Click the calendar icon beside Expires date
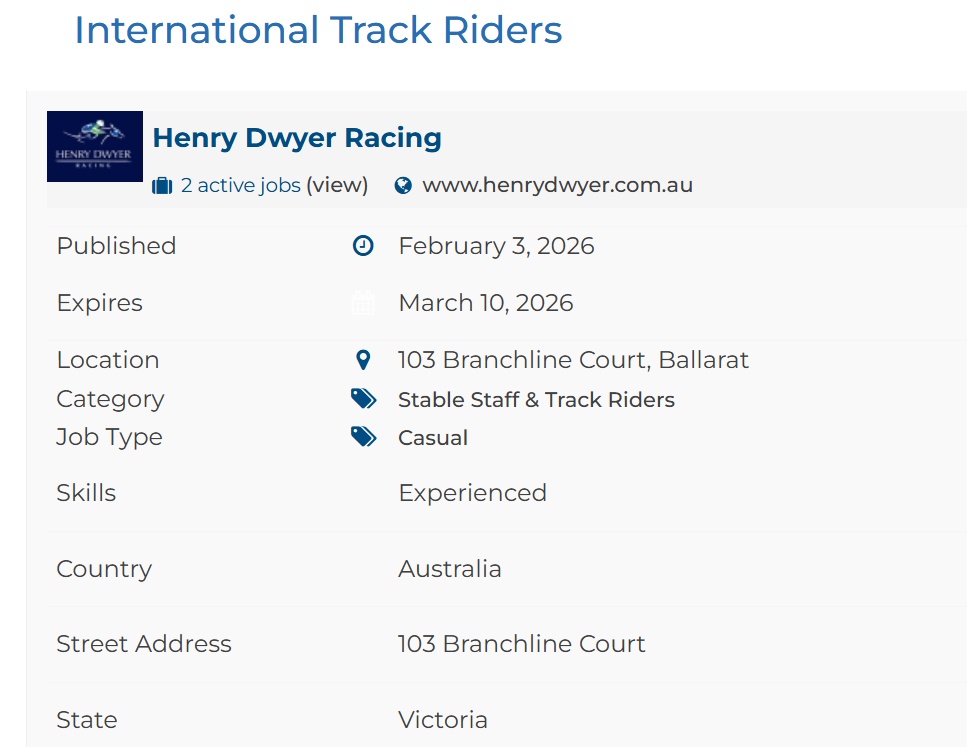The height and width of the screenshot is (747, 967). (363, 303)
